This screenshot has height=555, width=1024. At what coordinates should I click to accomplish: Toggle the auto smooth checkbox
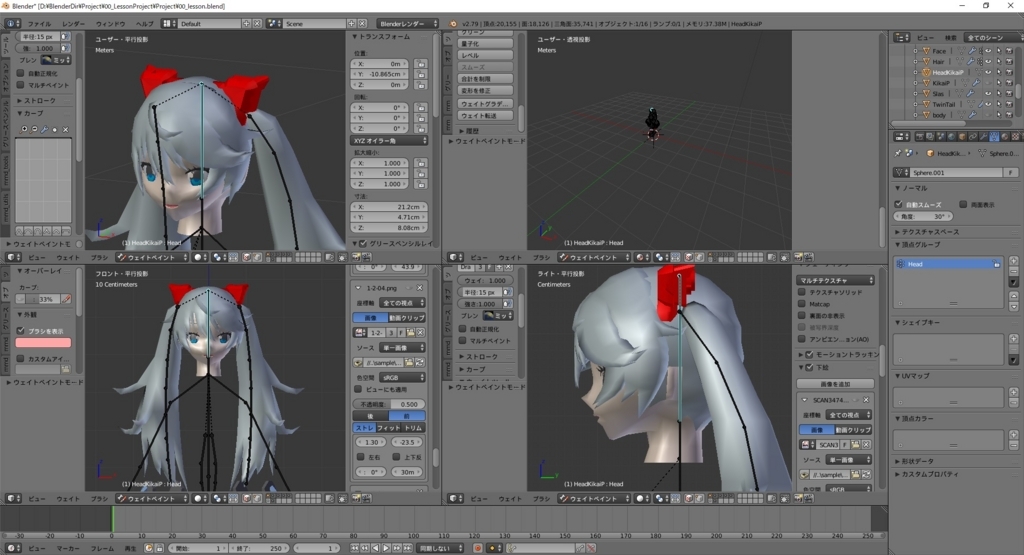point(899,204)
